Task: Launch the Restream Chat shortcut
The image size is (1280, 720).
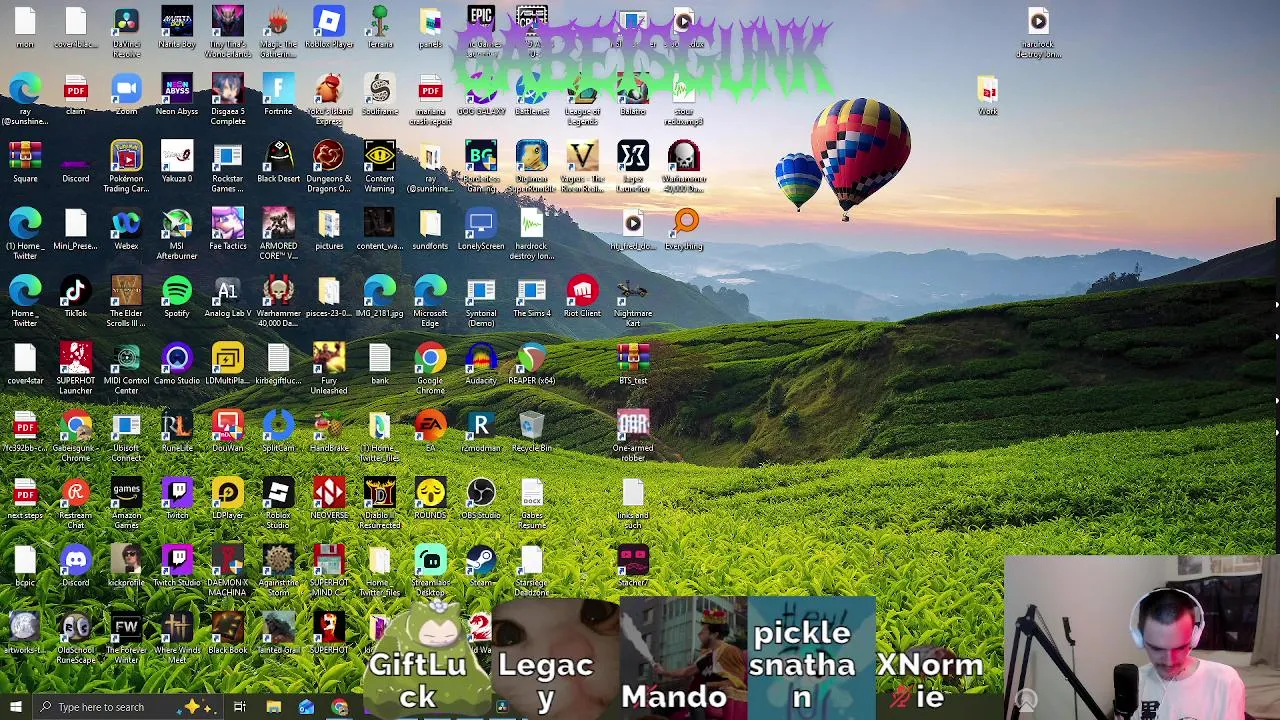Action: 76,503
